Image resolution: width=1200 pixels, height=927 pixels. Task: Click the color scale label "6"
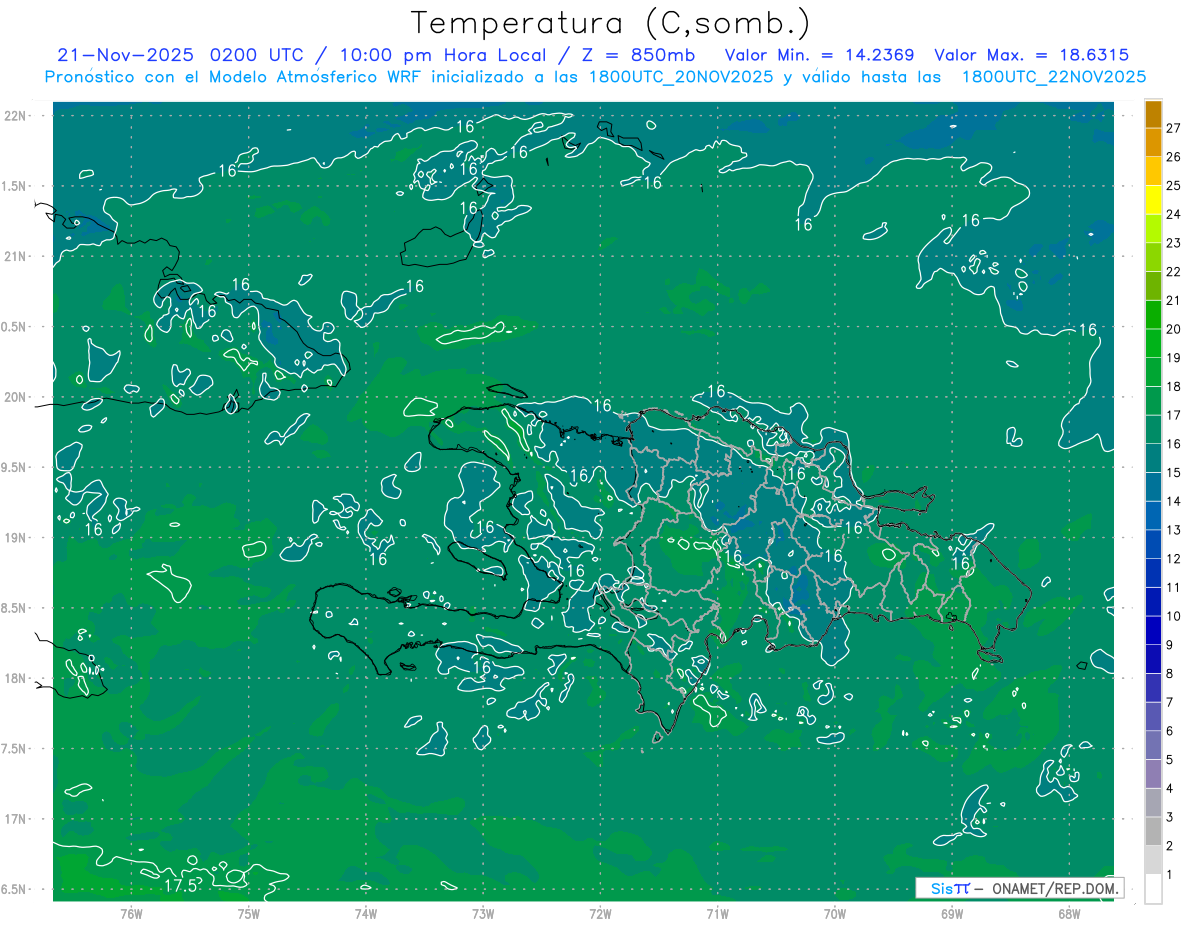(x=1170, y=732)
